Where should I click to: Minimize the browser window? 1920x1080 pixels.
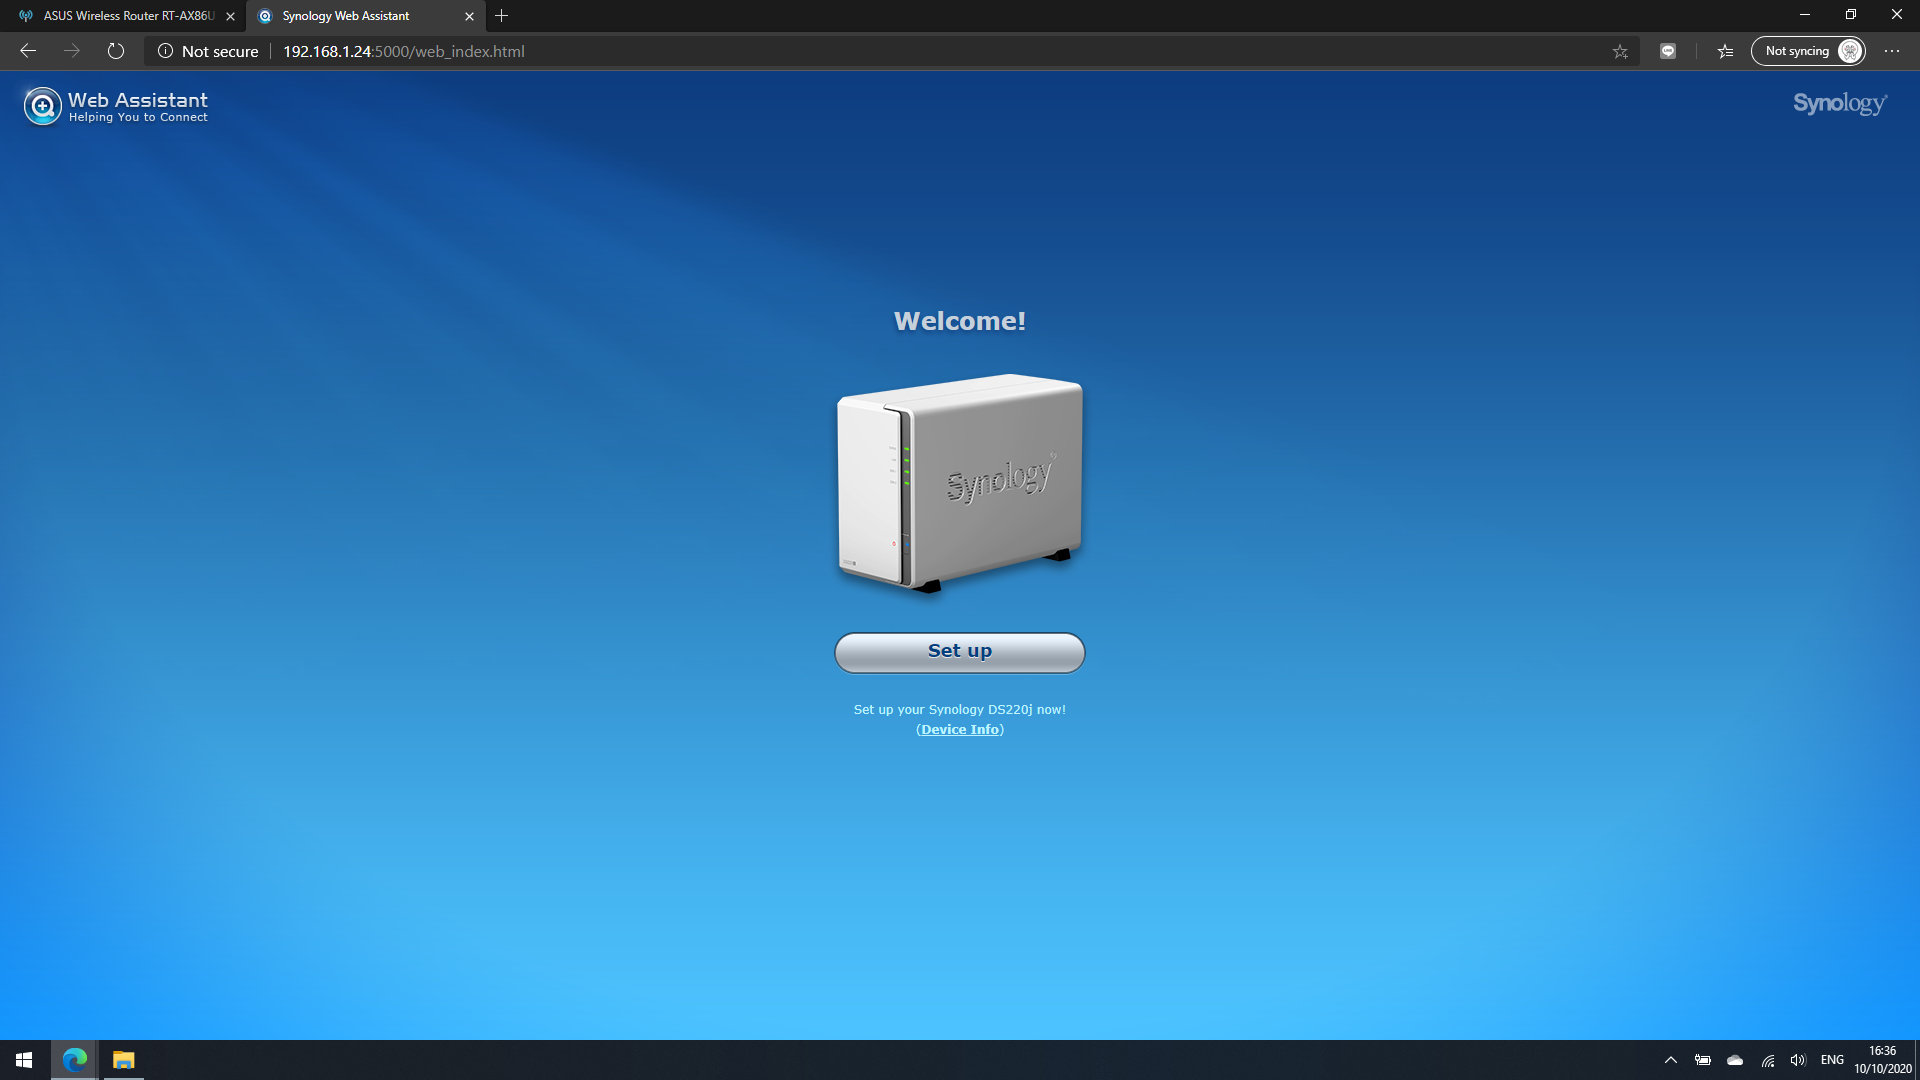(x=1805, y=15)
